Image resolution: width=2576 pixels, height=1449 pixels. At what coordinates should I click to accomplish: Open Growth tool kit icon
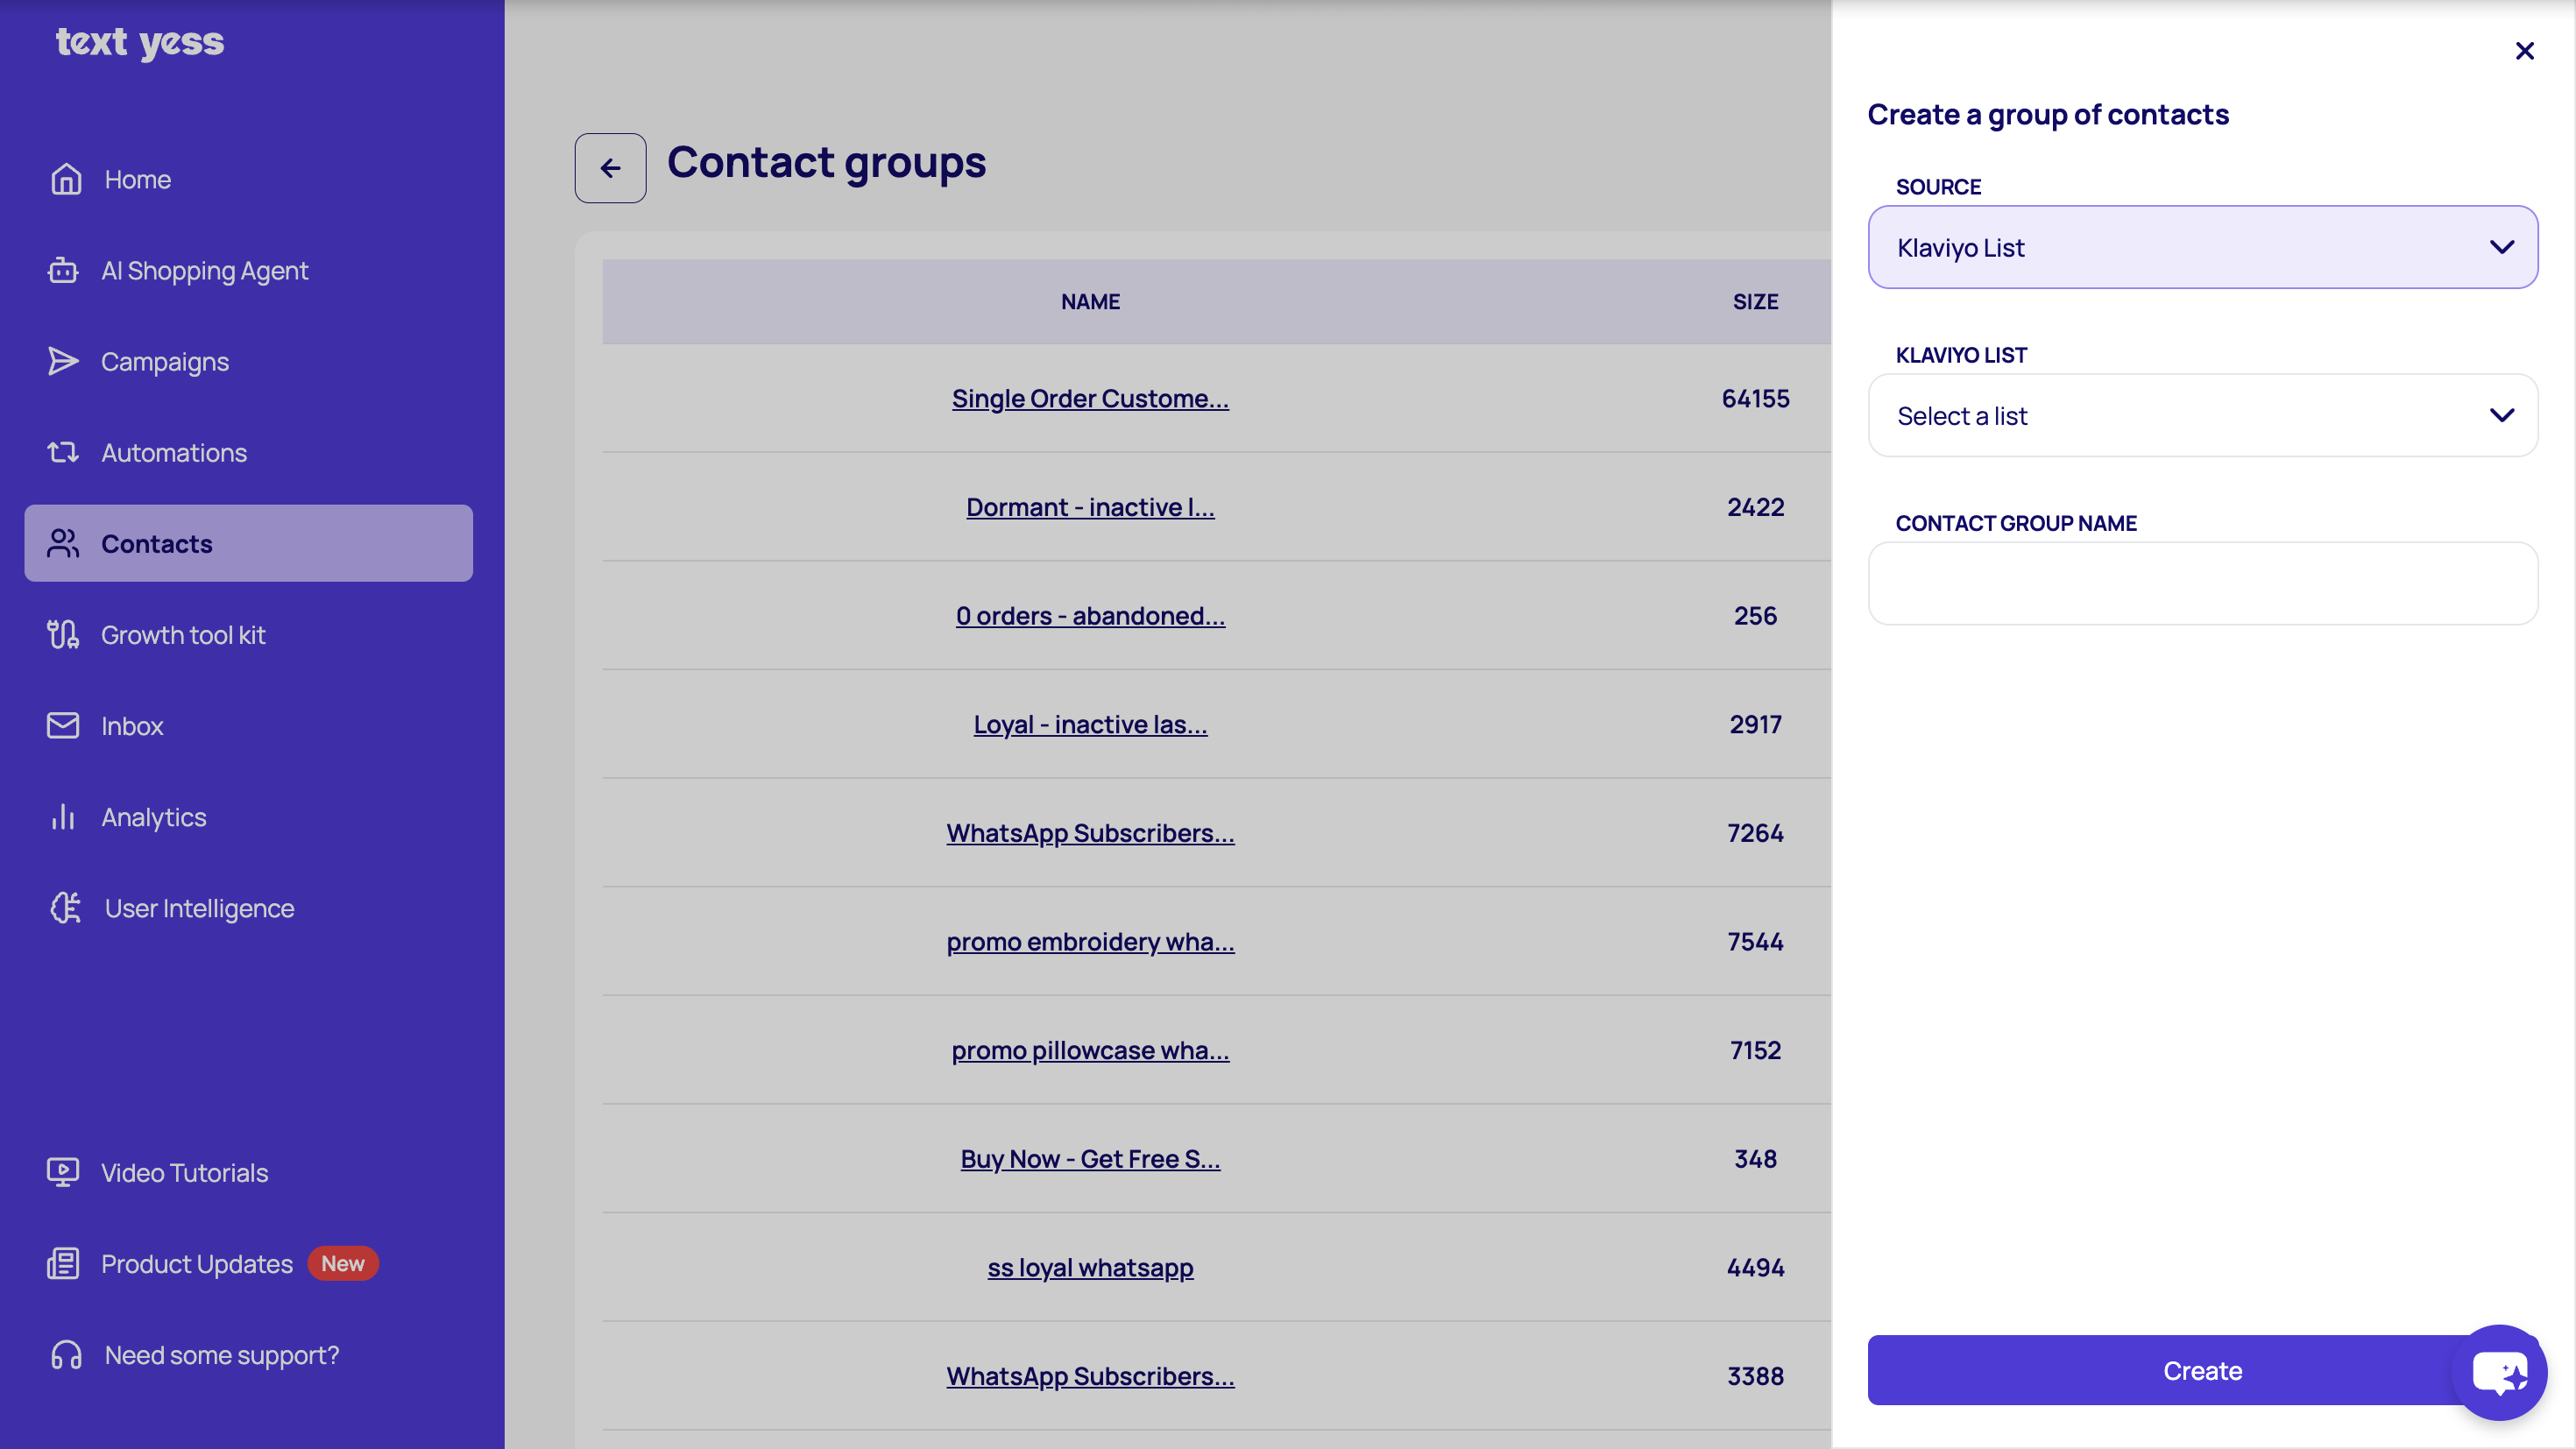coord(63,634)
